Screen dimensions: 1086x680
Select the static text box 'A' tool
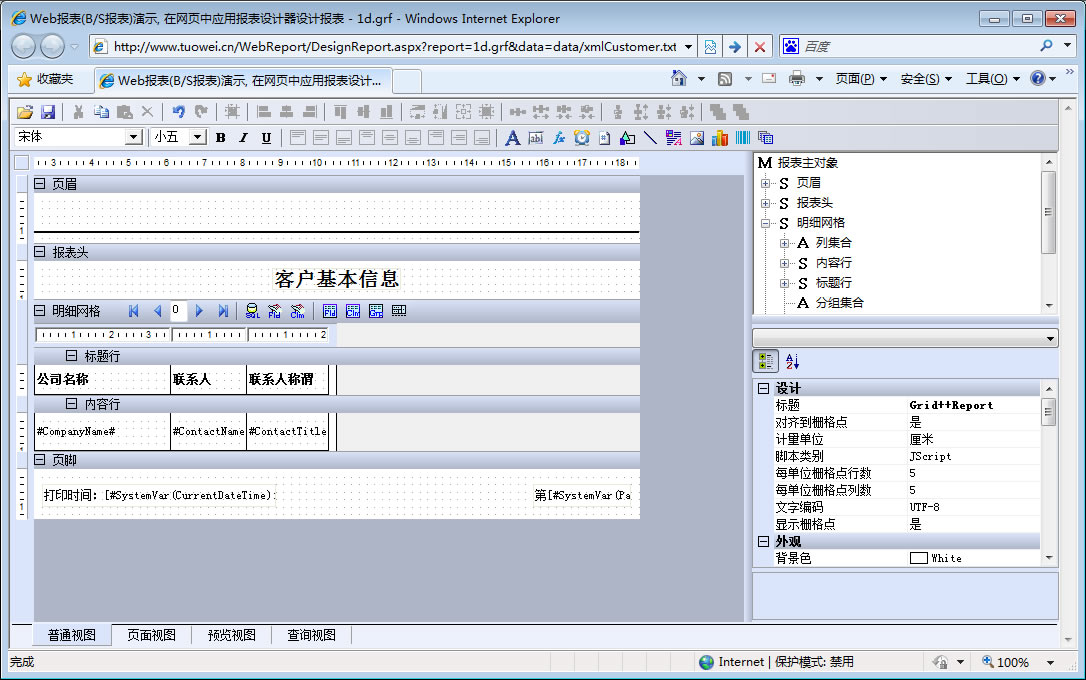513,138
